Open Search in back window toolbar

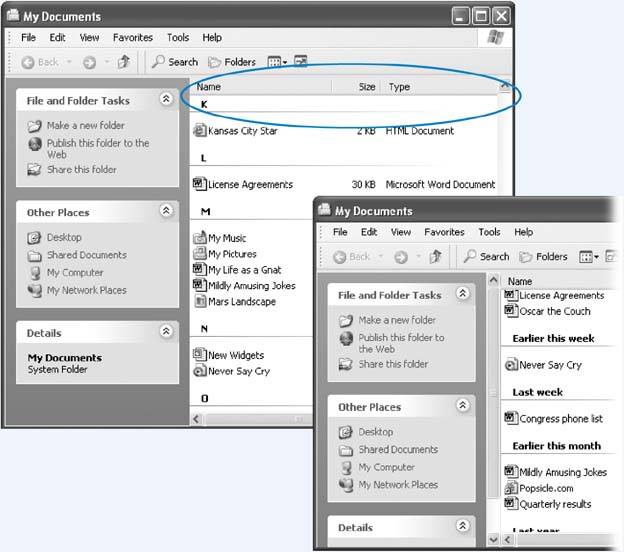coord(175,62)
